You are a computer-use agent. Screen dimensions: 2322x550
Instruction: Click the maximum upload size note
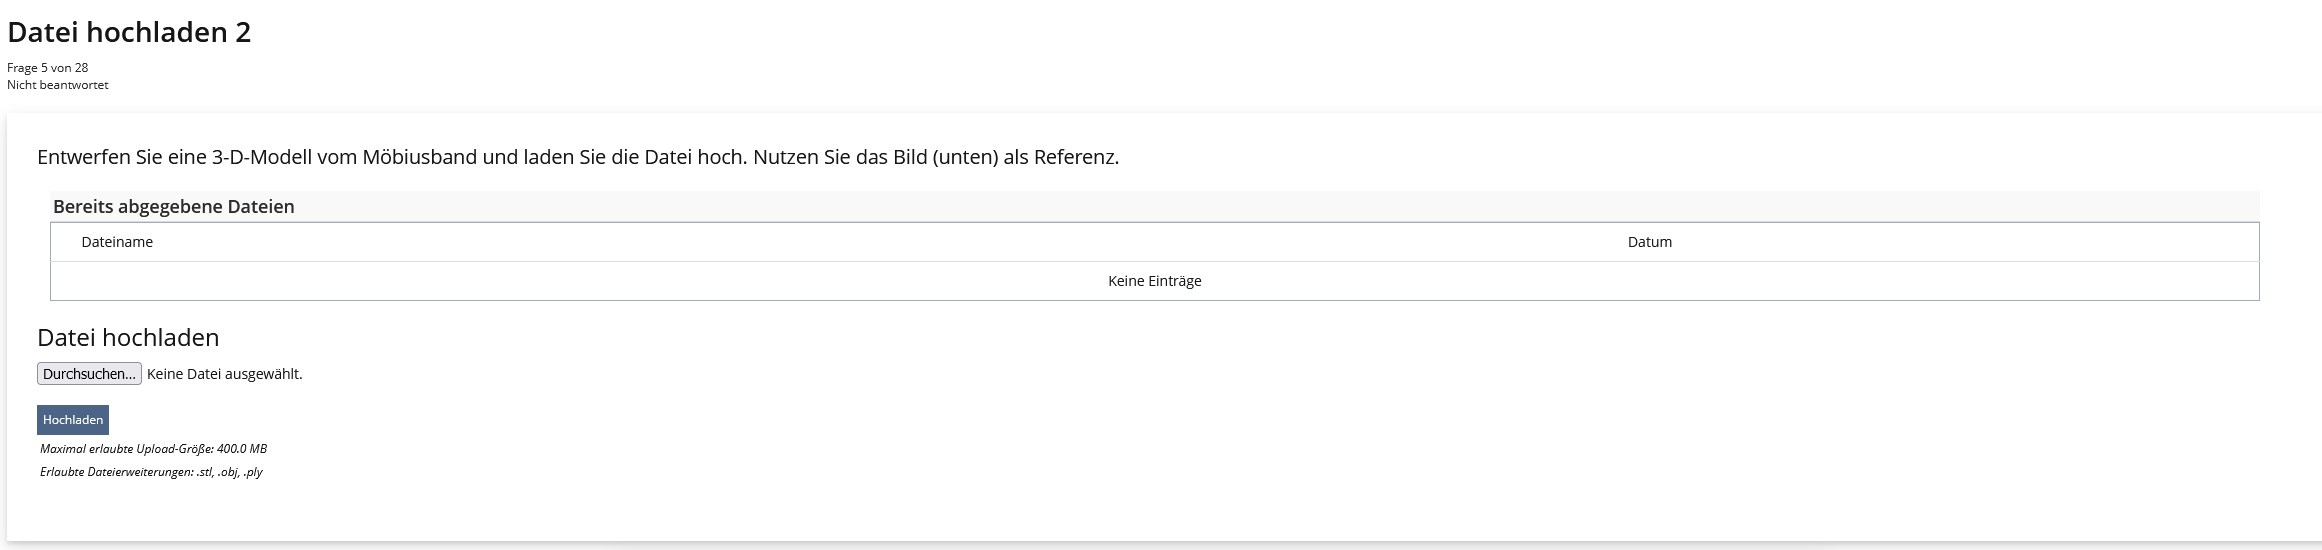153,449
